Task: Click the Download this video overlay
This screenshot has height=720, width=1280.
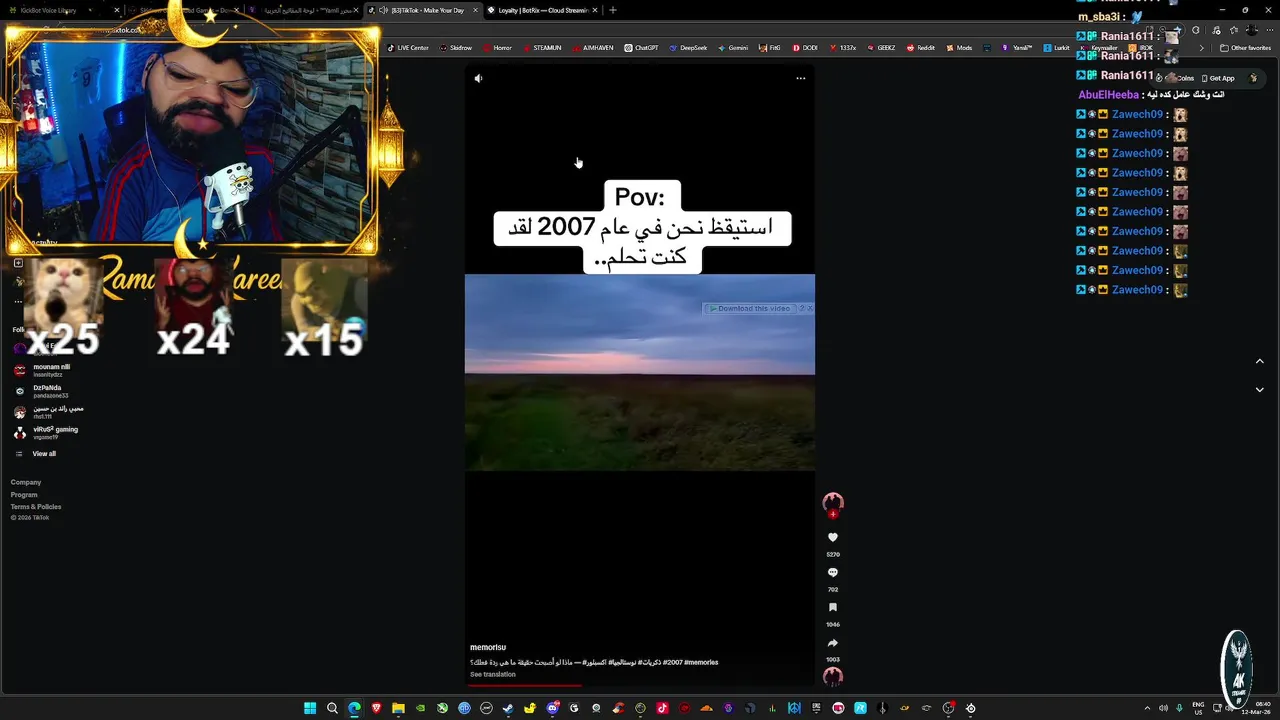Action: pos(751,308)
